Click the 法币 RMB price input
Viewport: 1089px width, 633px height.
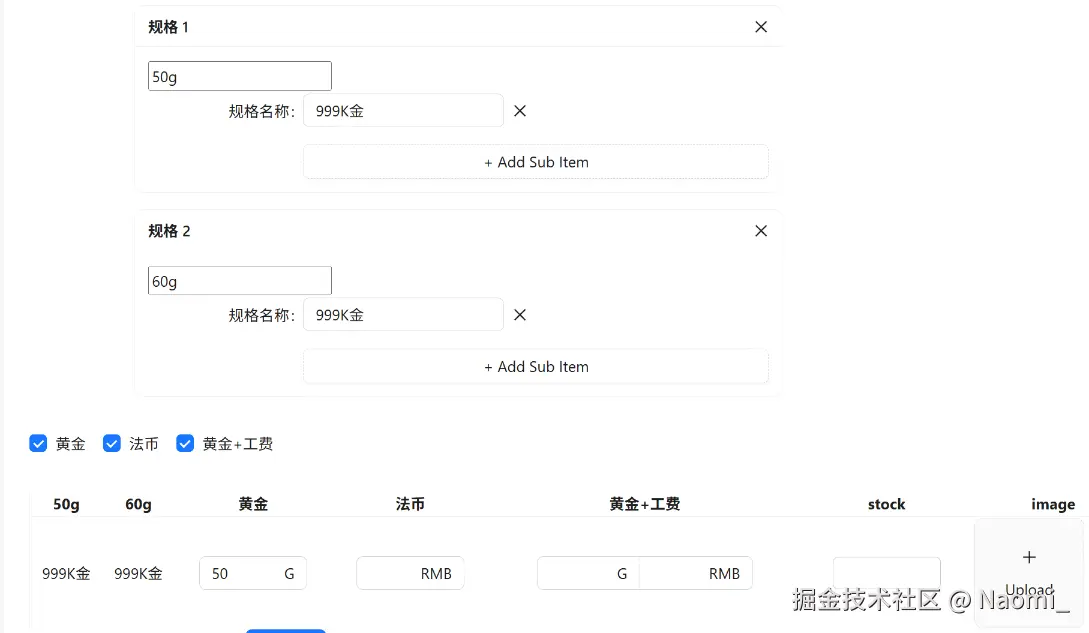[410, 573]
